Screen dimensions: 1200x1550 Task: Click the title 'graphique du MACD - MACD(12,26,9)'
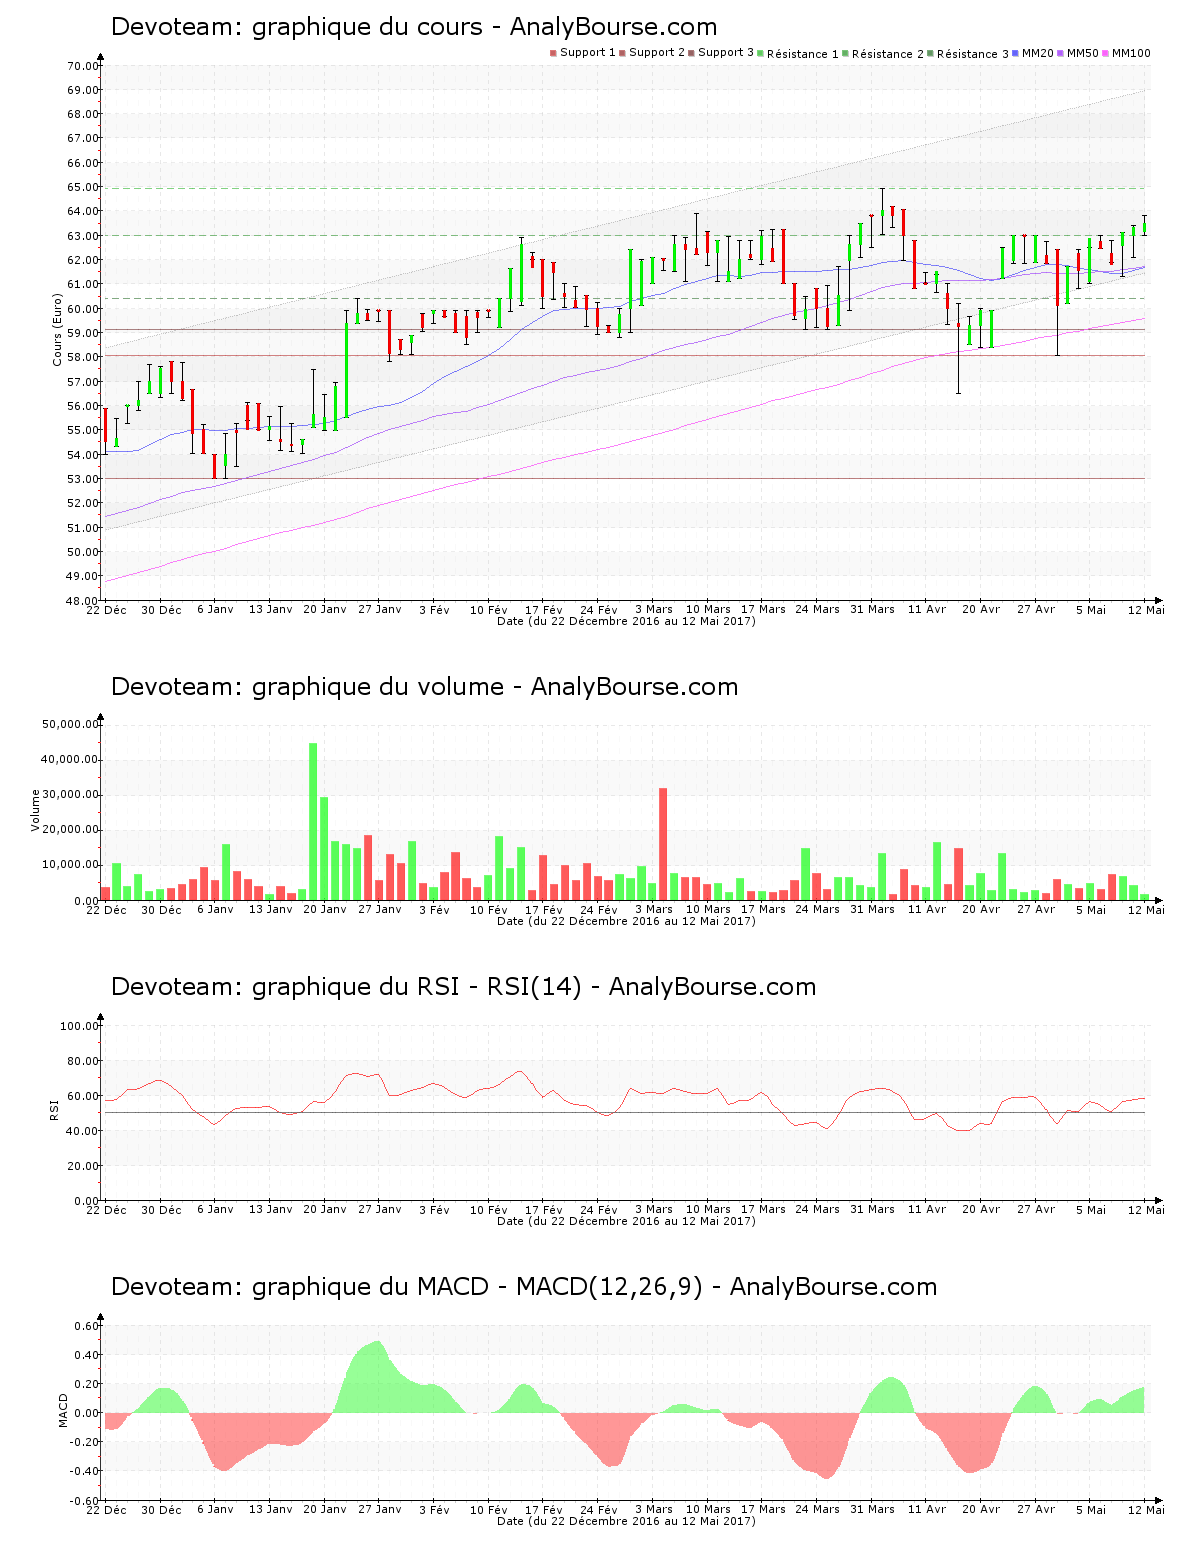tap(478, 1287)
